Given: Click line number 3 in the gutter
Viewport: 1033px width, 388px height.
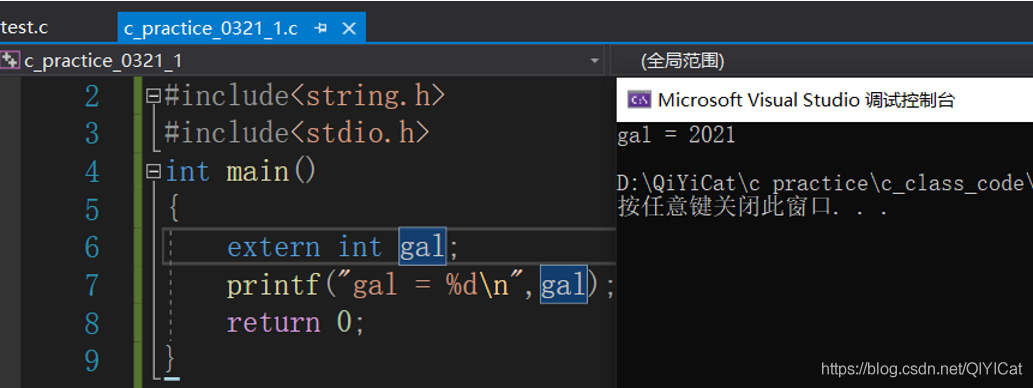Looking at the screenshot, I should tap(92, 134).
